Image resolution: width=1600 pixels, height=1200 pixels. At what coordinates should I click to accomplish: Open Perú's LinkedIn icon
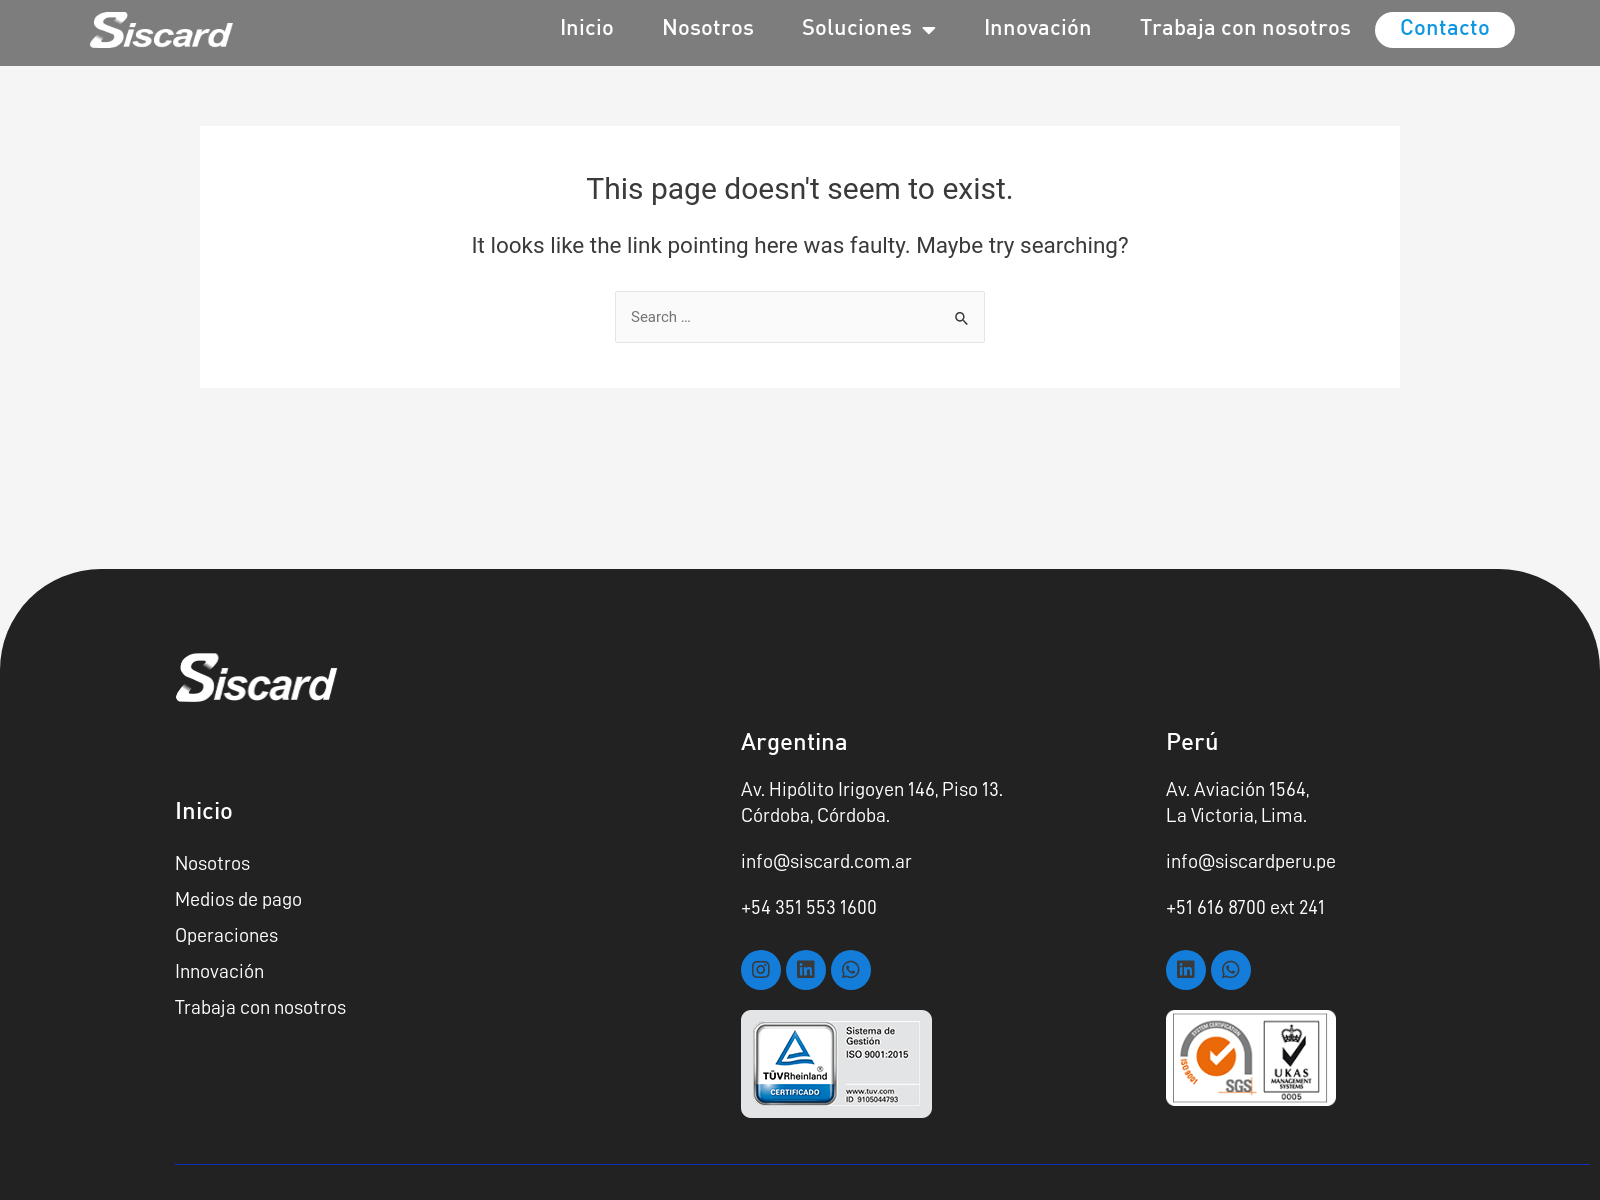1186,970
